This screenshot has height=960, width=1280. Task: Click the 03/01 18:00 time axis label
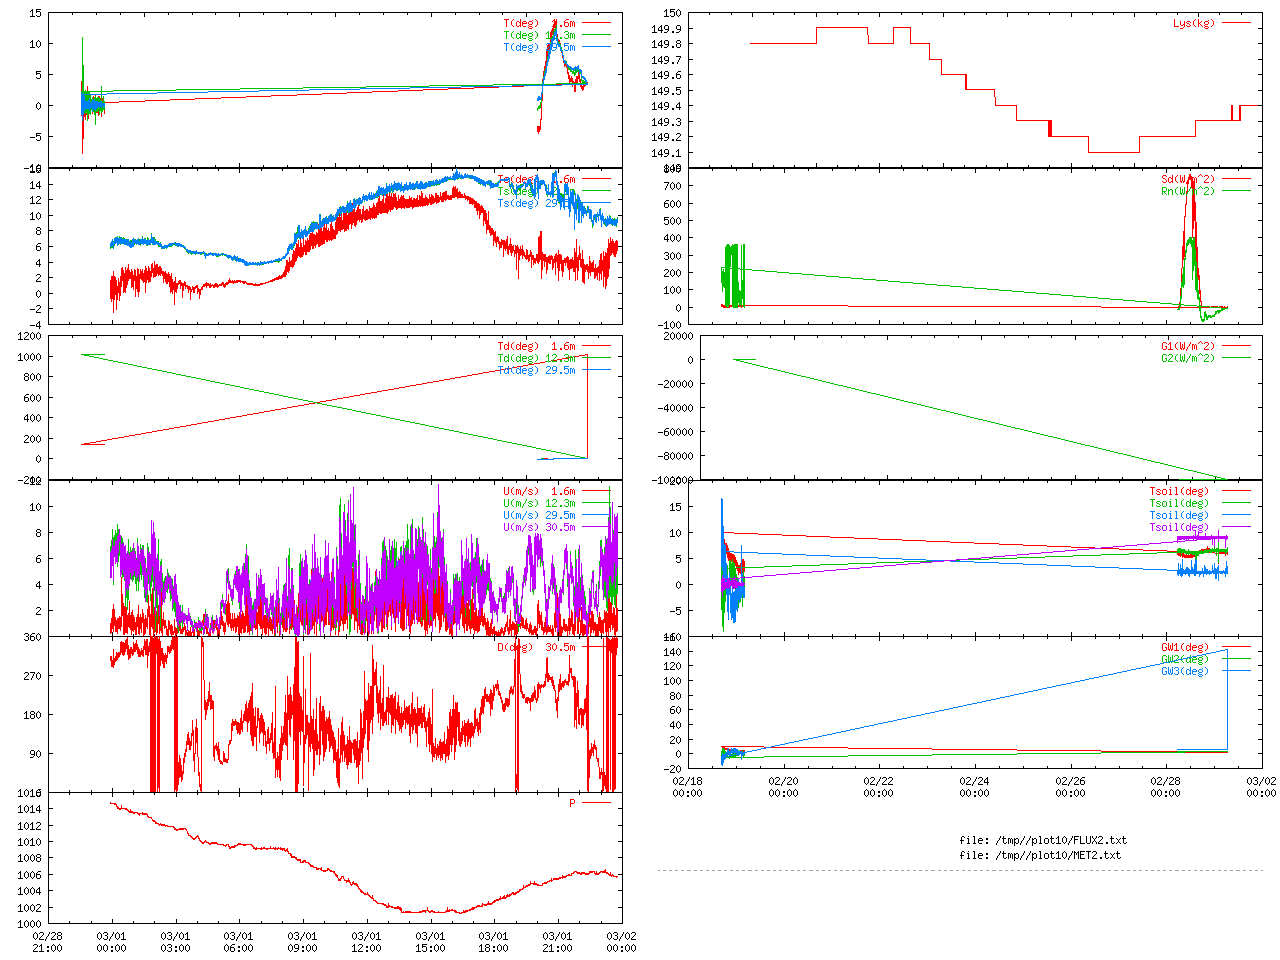tap(494, 943)
